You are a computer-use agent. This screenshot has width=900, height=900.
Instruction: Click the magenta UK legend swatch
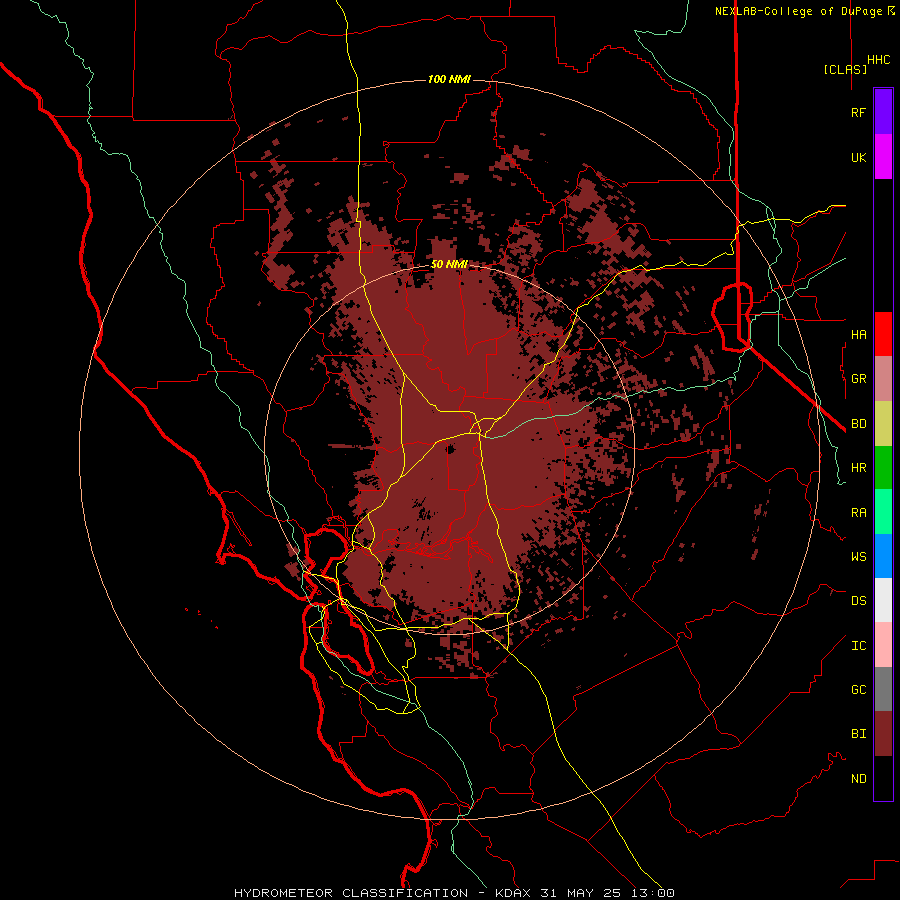coord(883,157)
